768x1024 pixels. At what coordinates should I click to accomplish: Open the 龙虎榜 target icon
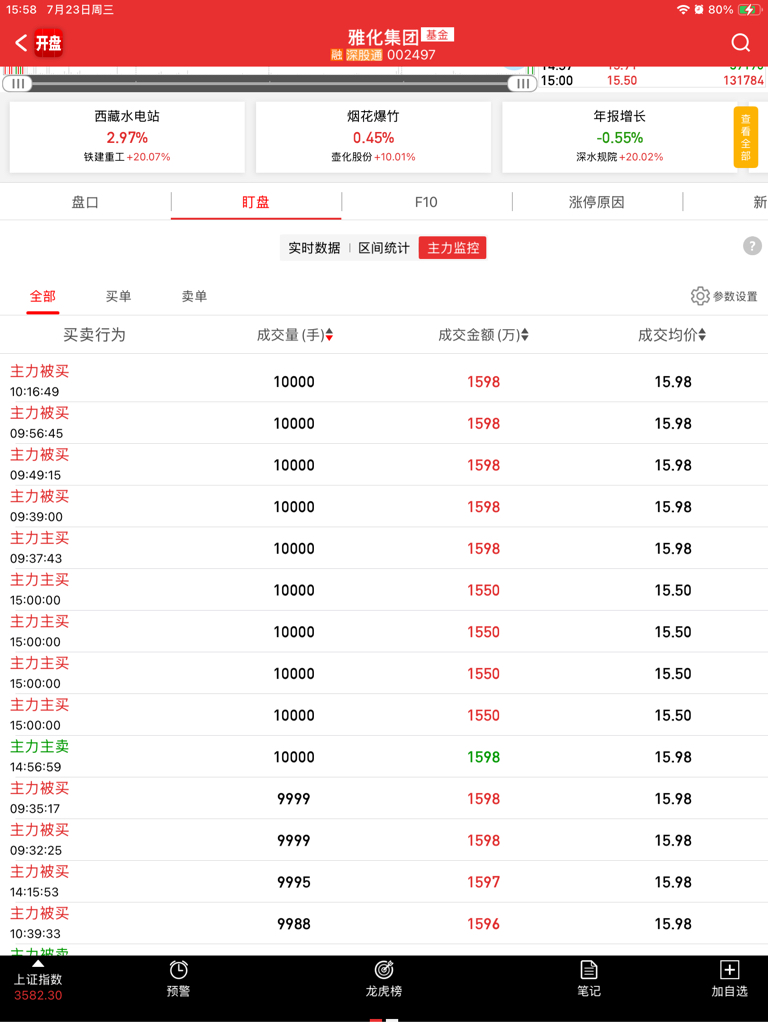(384, 970)
